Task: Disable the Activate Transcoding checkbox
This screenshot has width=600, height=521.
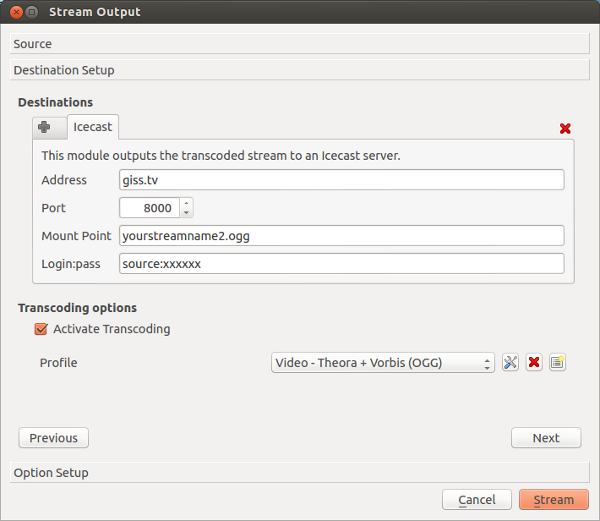Action: point(41,329)
